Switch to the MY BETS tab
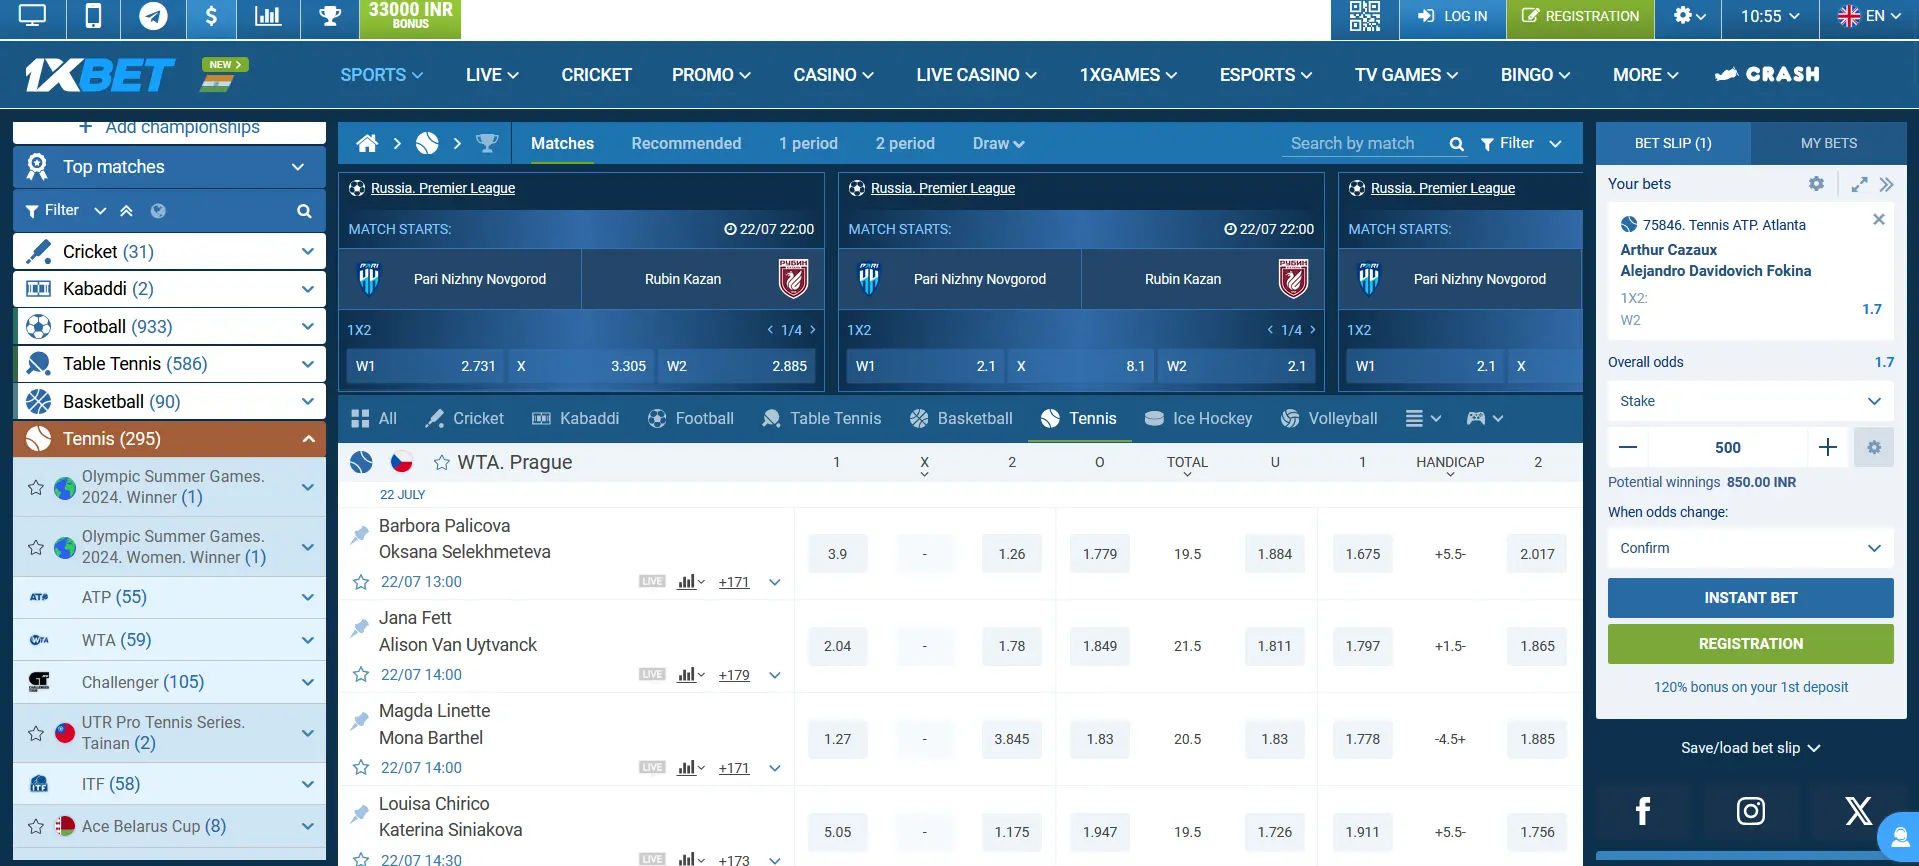The width and height of the screenshot is (1919, 866). coord(1828,143)
